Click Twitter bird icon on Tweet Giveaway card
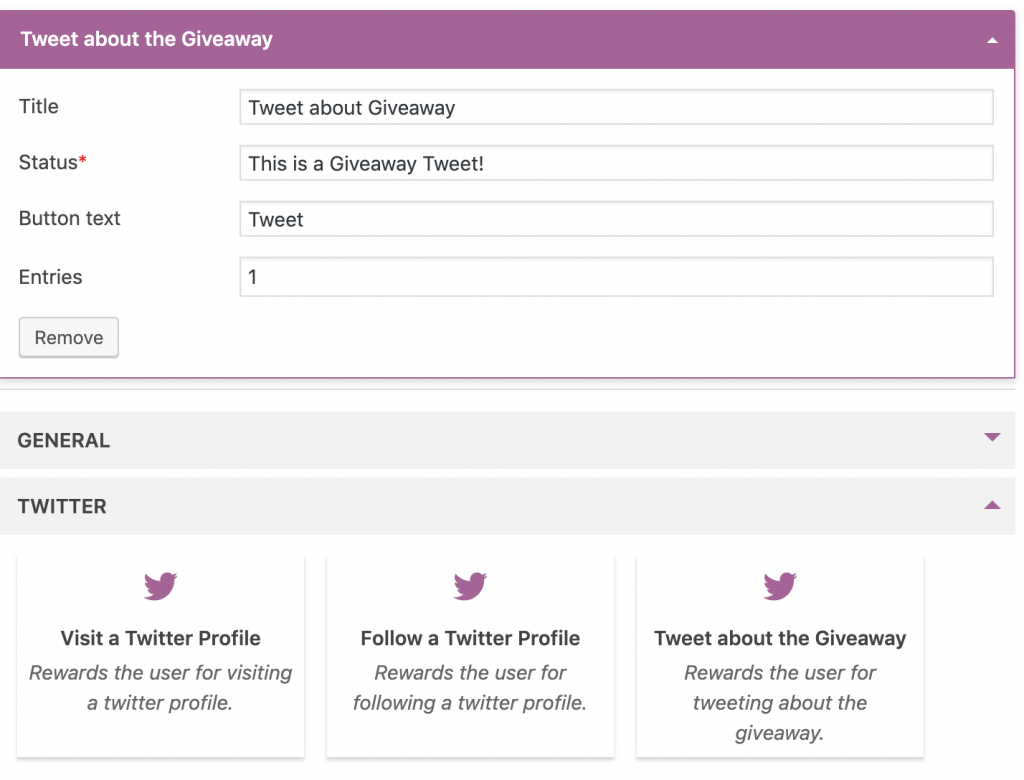Screen dimensions: 1024x780 tap(779, 586)
